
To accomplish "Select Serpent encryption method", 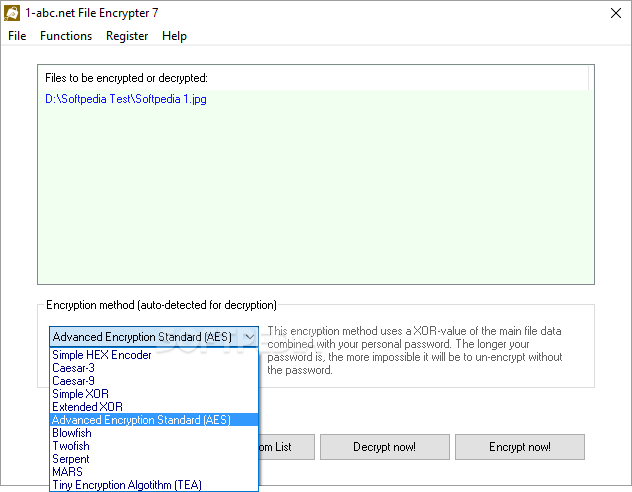I will [x=154, y=459].
